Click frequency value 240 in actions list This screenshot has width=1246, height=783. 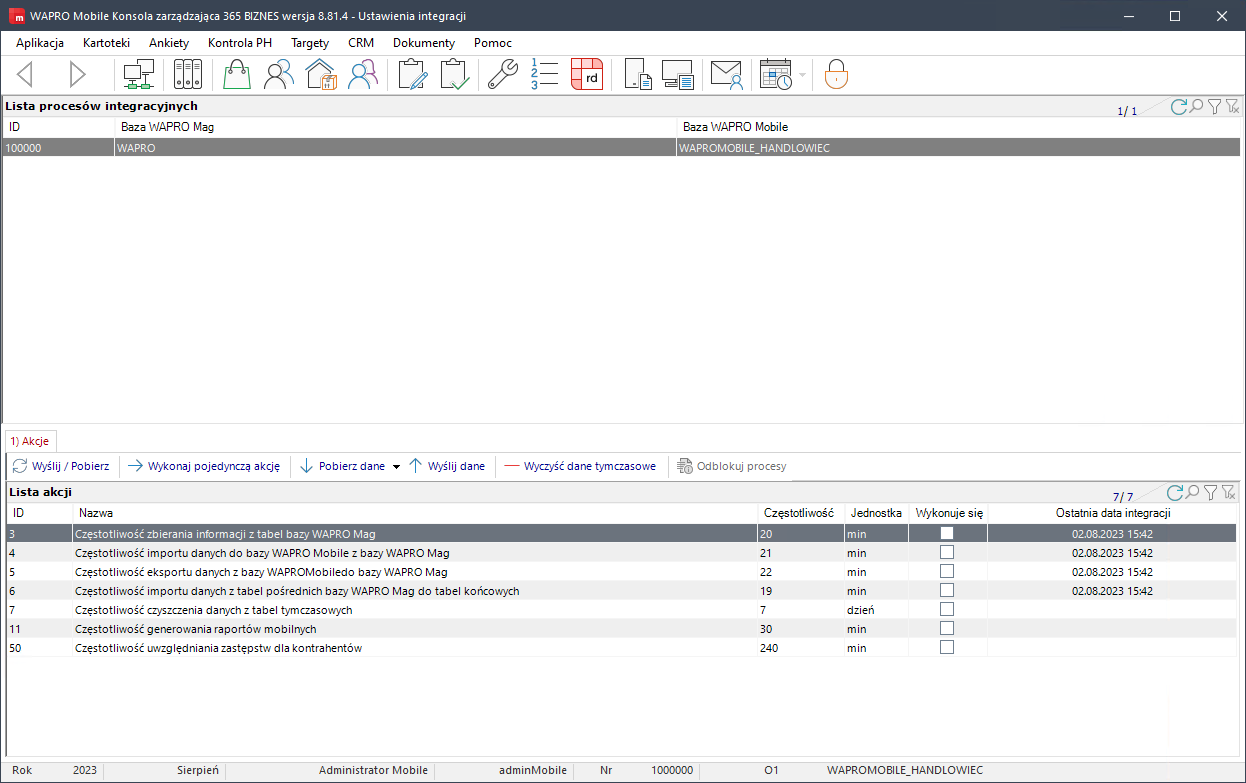tap(769, 648)
